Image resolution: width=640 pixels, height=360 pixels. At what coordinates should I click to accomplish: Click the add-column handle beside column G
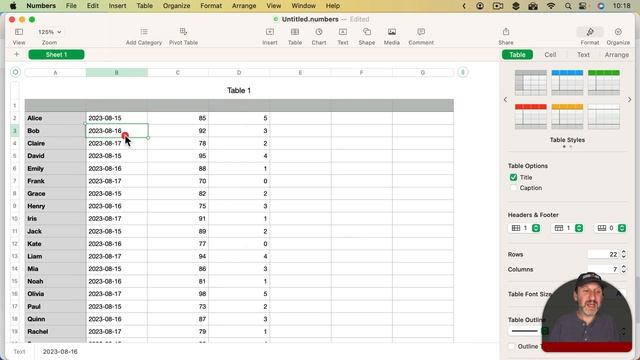(462, 72)
